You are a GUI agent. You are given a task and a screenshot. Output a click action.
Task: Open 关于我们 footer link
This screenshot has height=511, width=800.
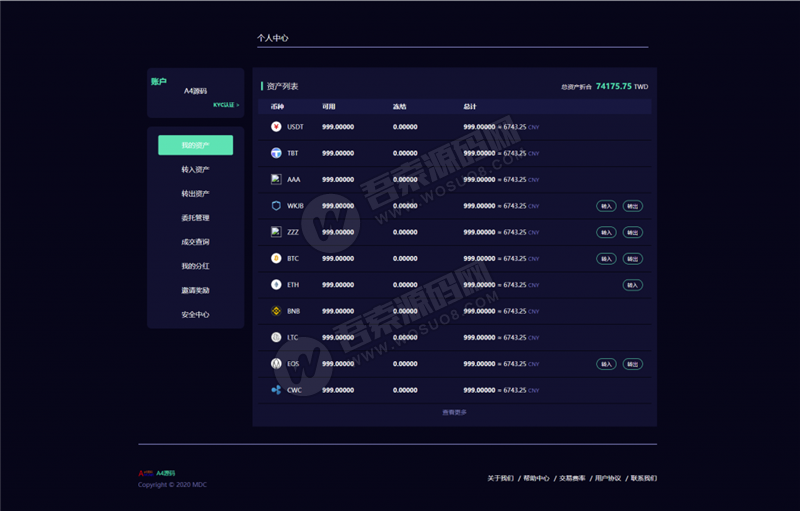501,478
